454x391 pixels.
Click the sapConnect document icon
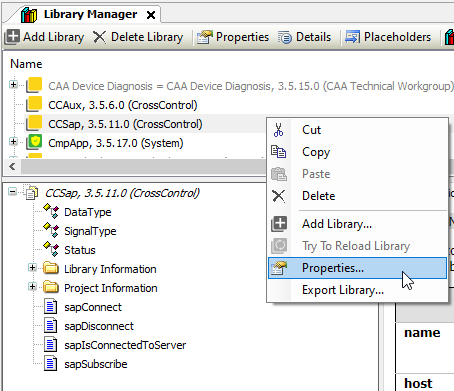50,307
